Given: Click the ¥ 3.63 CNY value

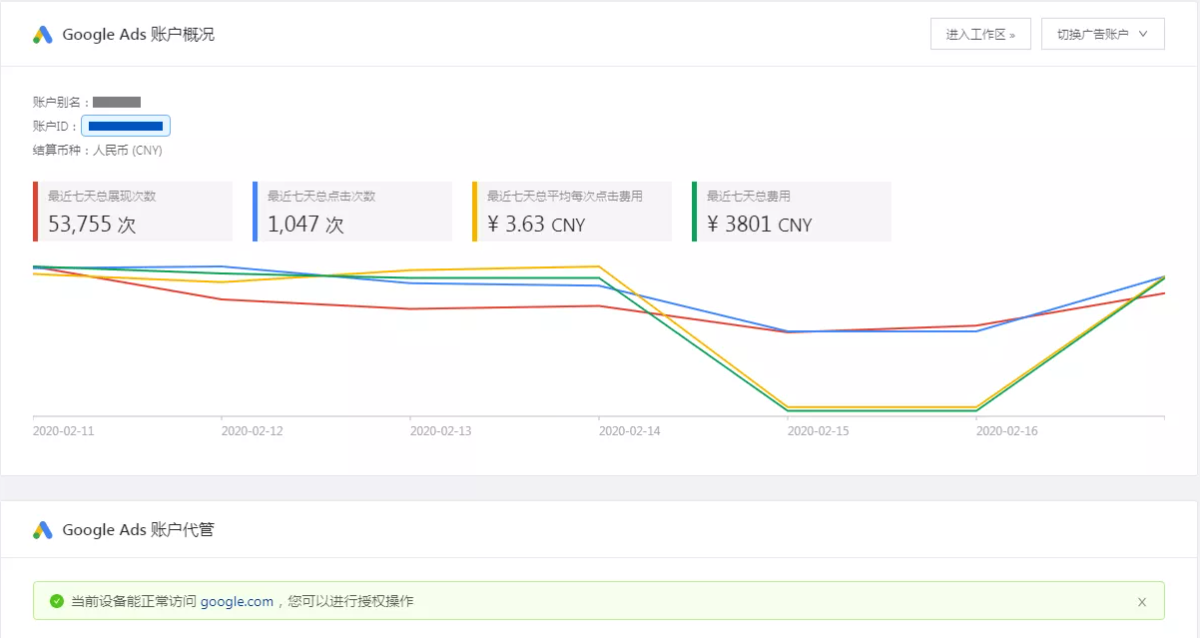Looking at the screenshot, I should click(536, 224).
